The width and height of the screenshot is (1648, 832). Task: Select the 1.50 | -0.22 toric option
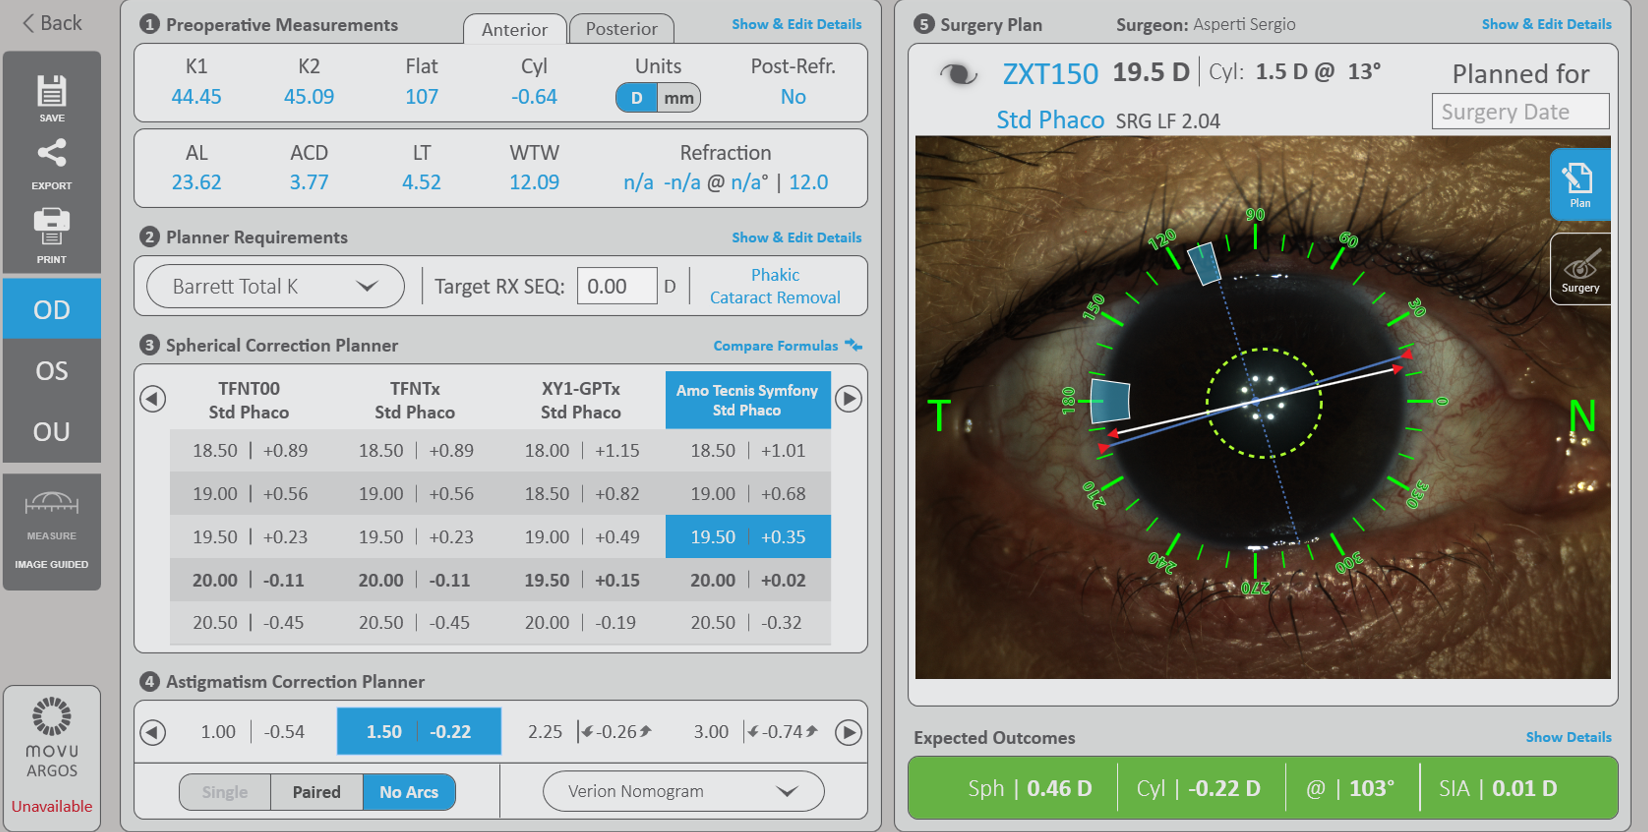[x=418, y=732]
